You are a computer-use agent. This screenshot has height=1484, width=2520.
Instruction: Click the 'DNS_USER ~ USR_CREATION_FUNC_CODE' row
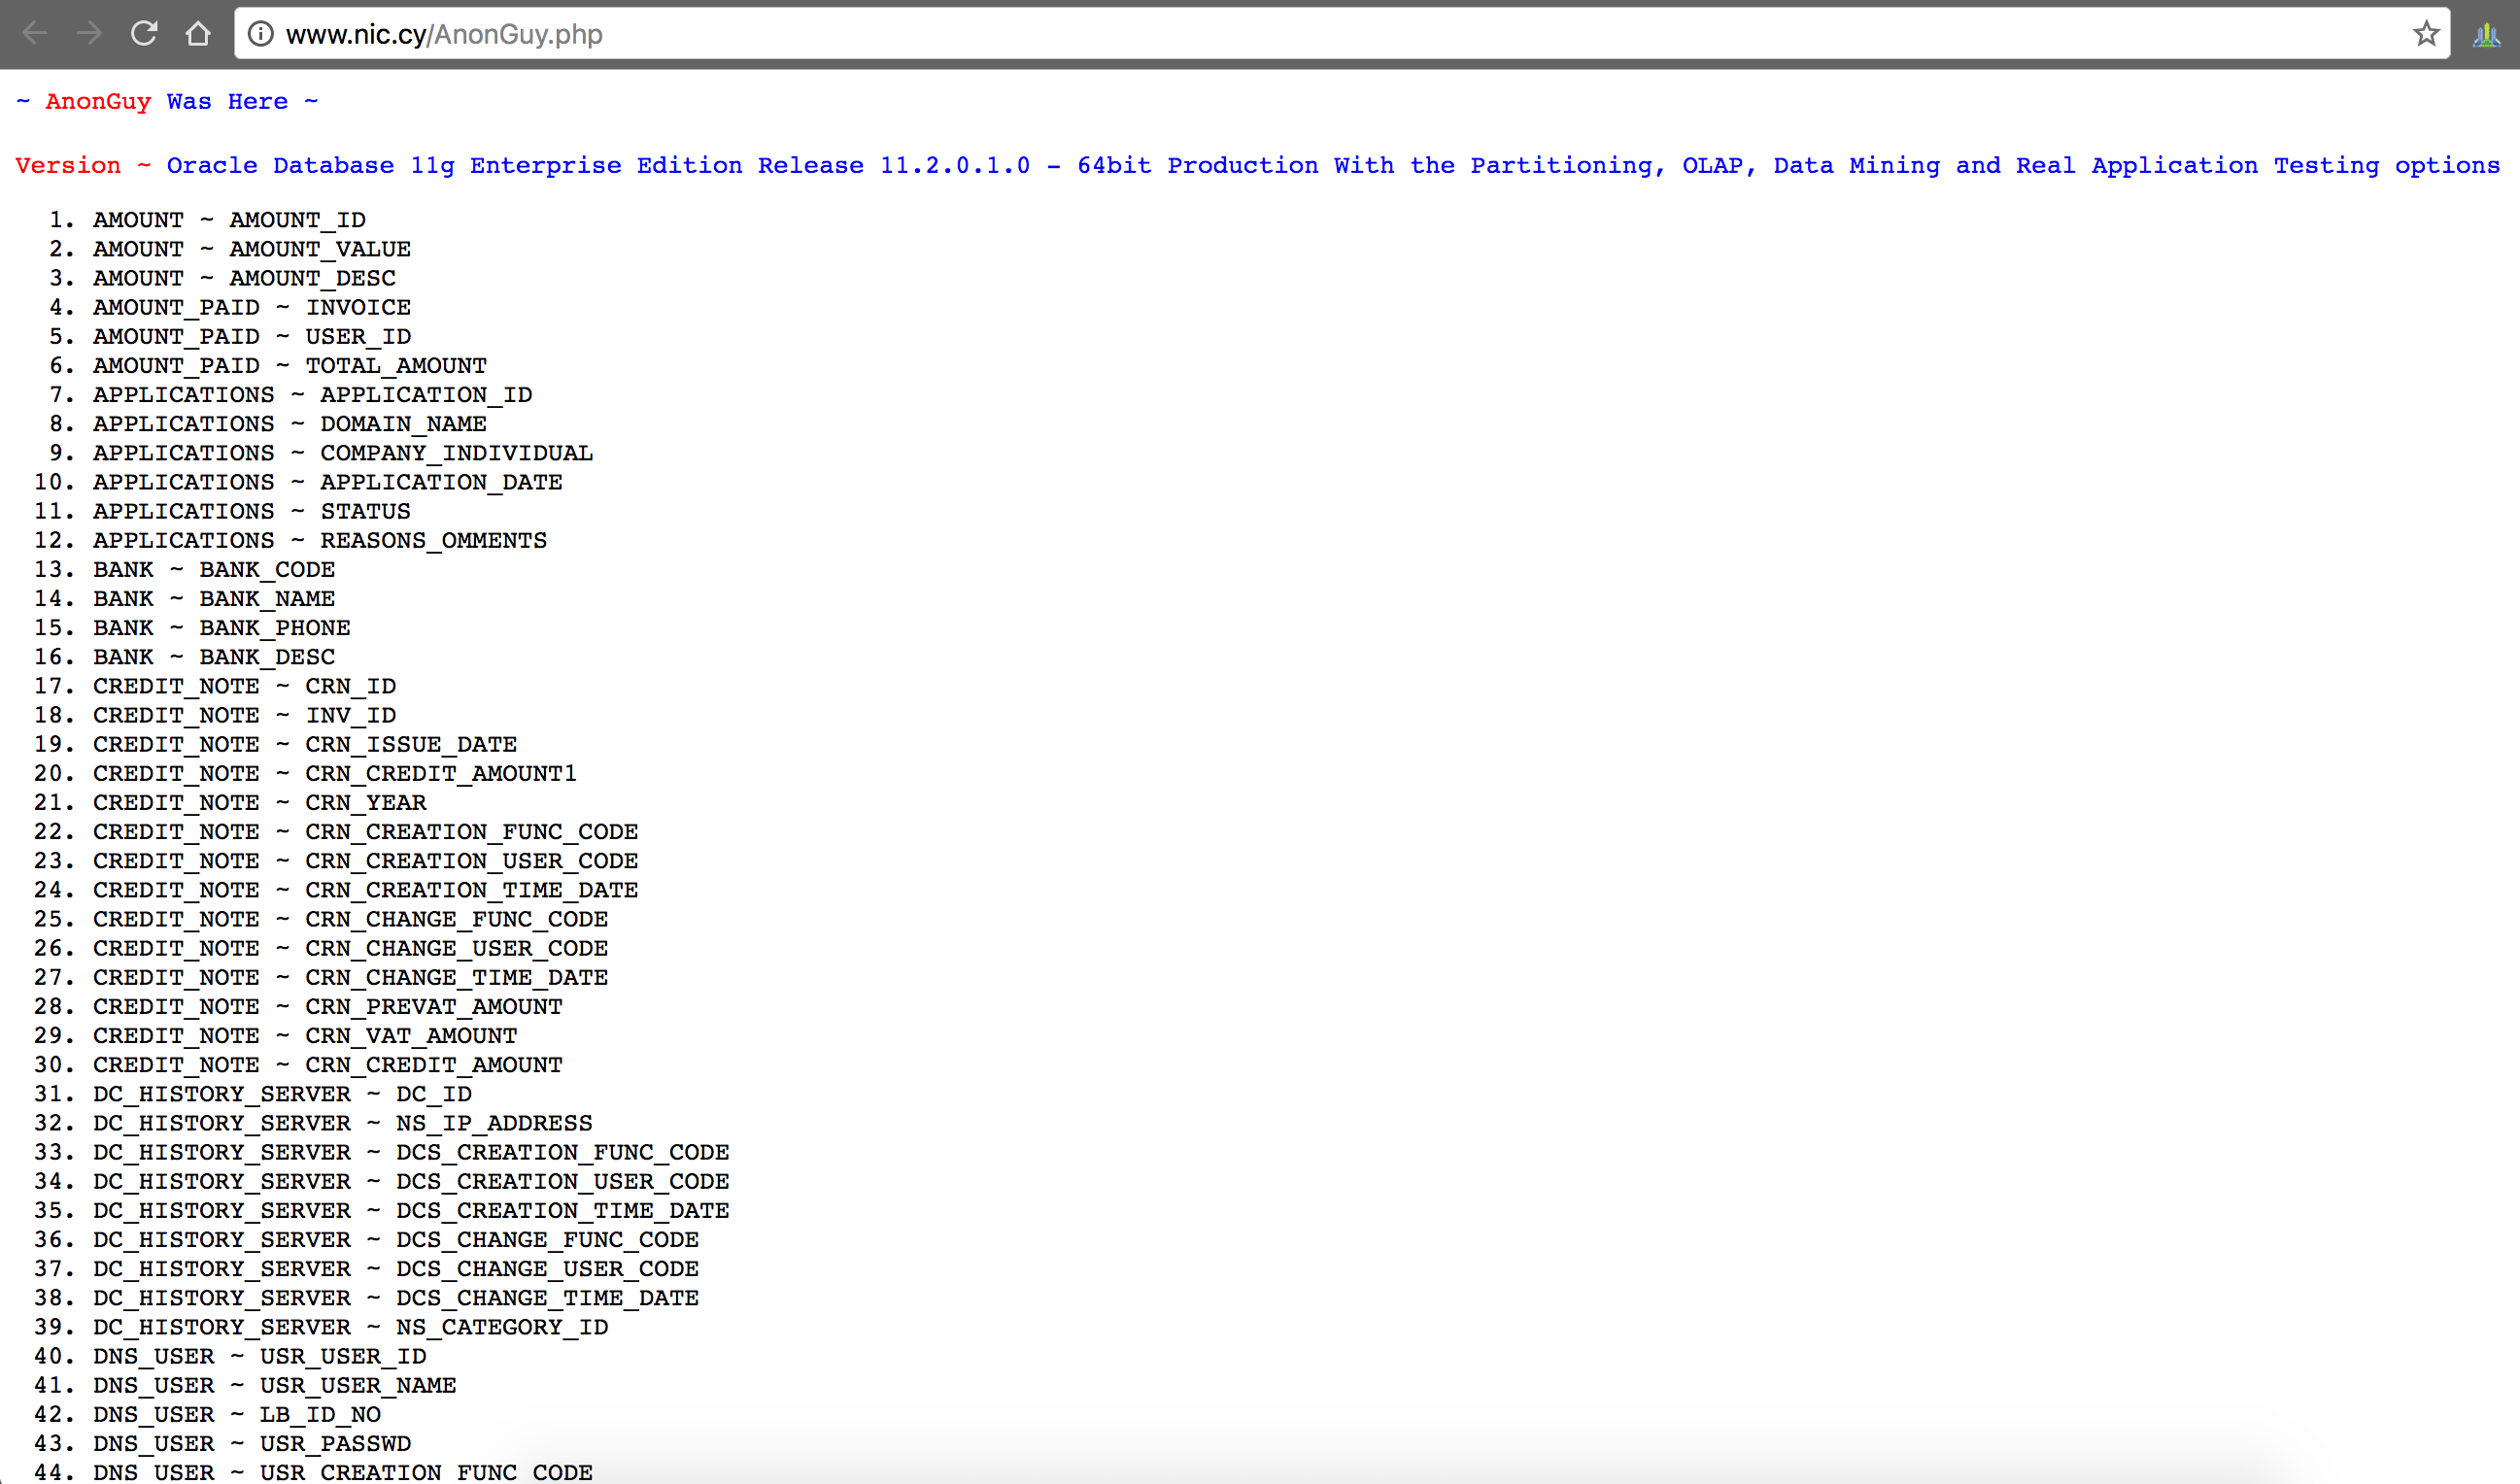click(343, 1472)
